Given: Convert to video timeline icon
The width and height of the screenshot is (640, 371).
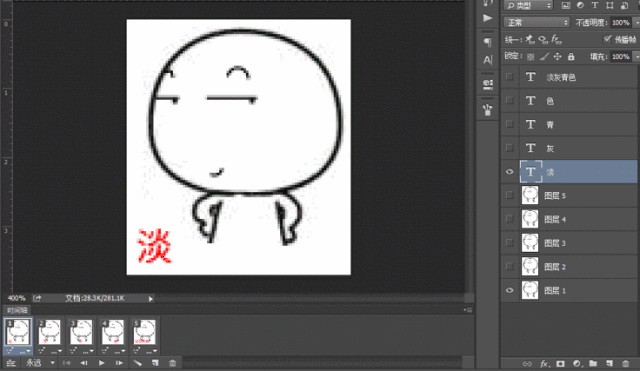Looking at the screenshot, I should (x=11, y=362).
